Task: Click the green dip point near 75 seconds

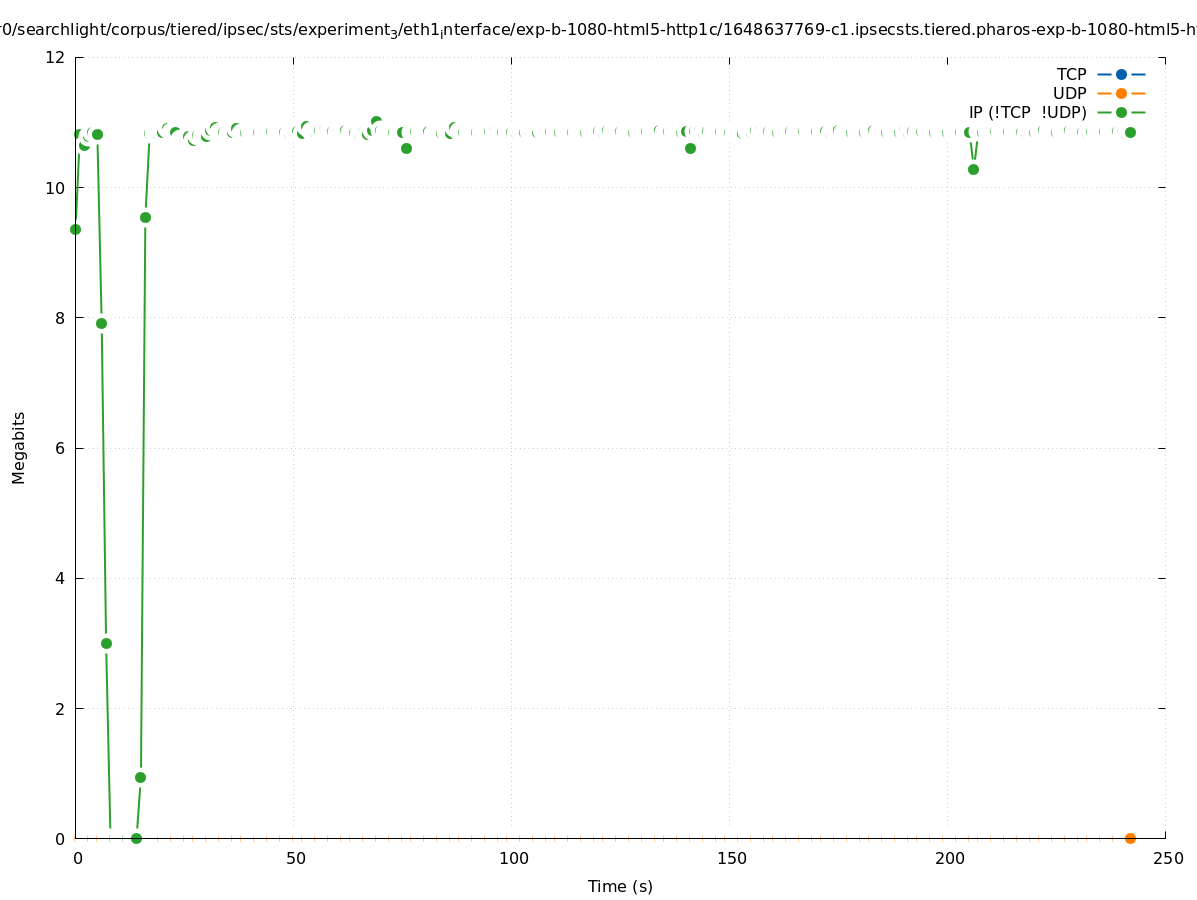Action: click(406, 148)
